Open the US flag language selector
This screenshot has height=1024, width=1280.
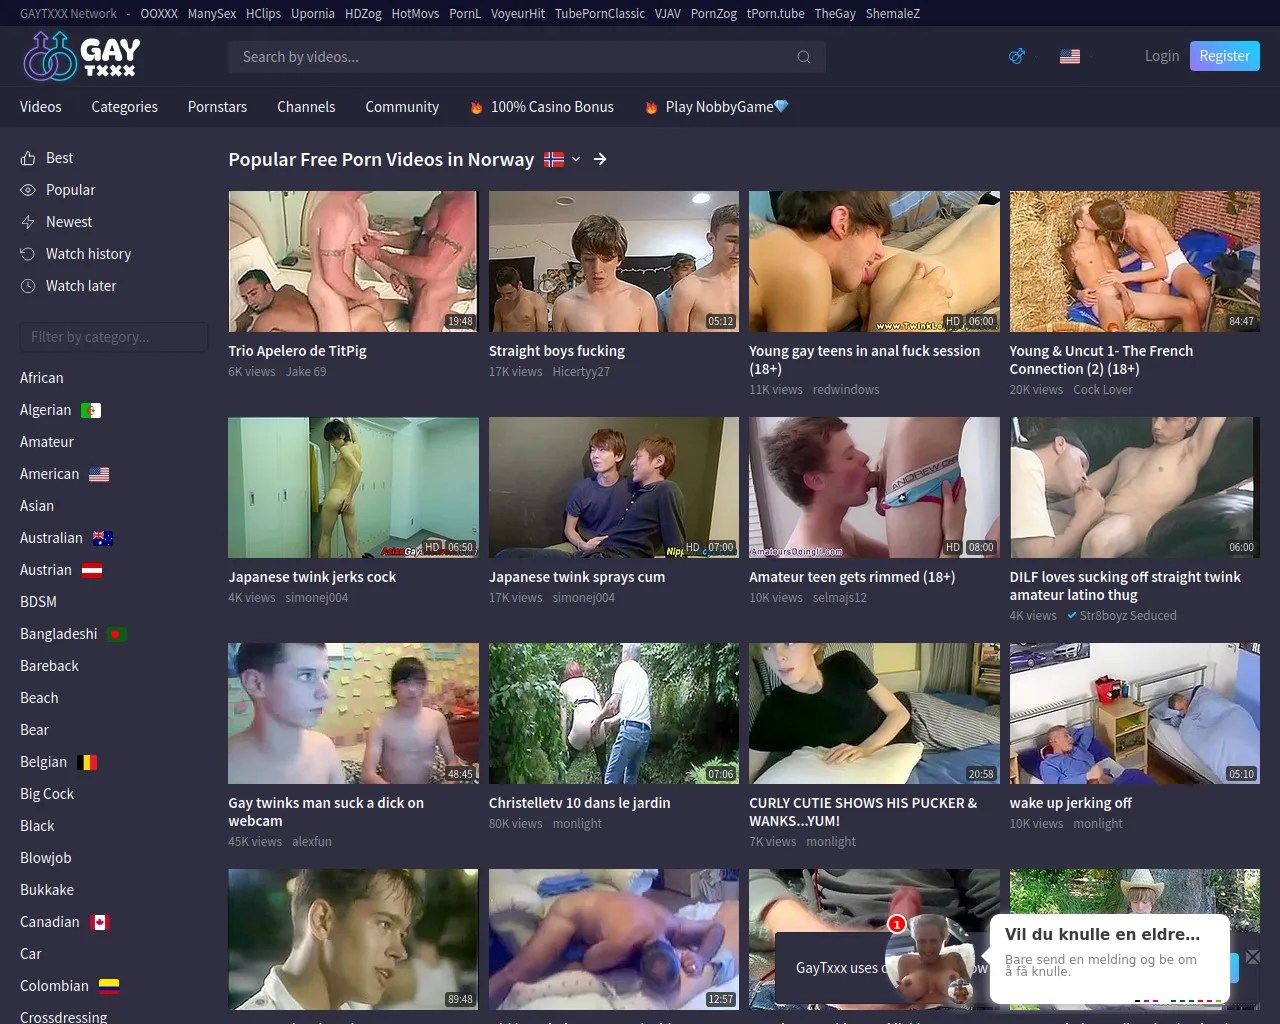click(x=1070, y=57)
